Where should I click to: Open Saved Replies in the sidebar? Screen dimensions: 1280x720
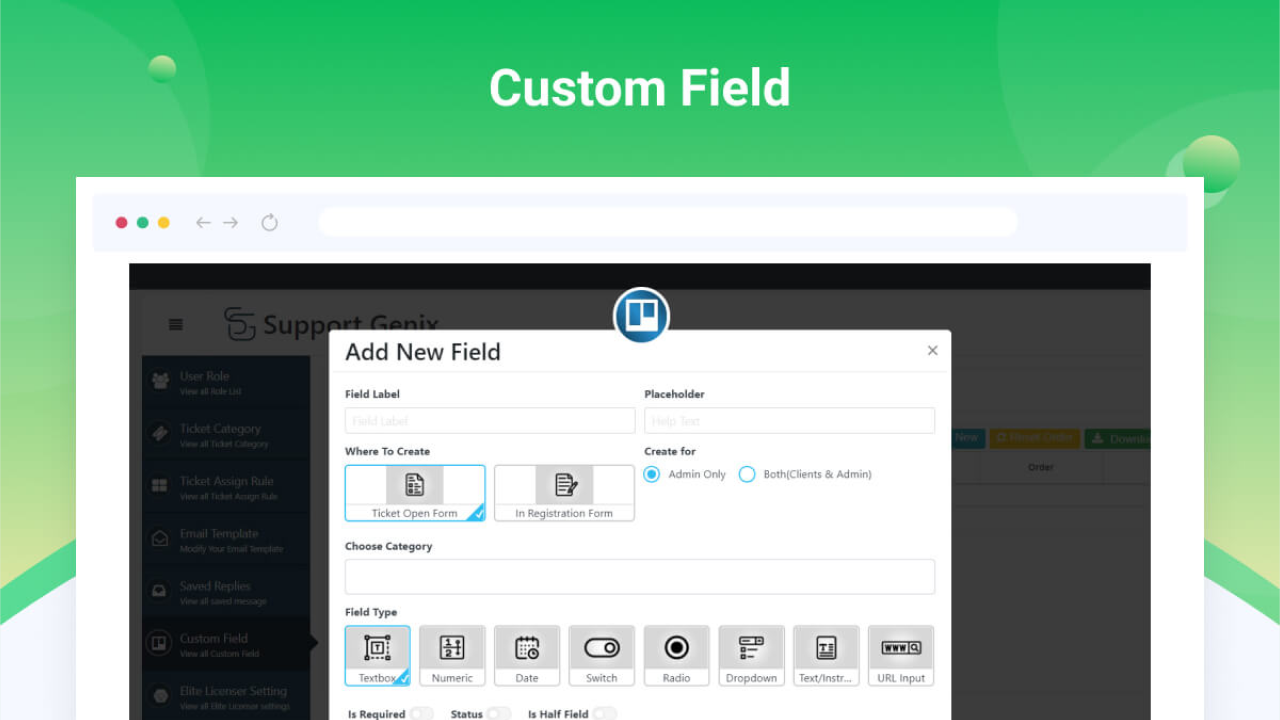click(x=225, y=592)
